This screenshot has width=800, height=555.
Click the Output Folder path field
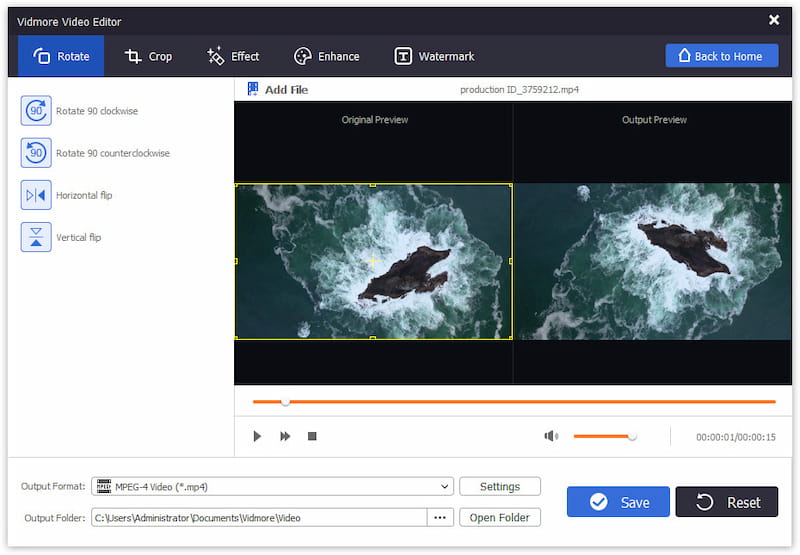tap(258, 518)
